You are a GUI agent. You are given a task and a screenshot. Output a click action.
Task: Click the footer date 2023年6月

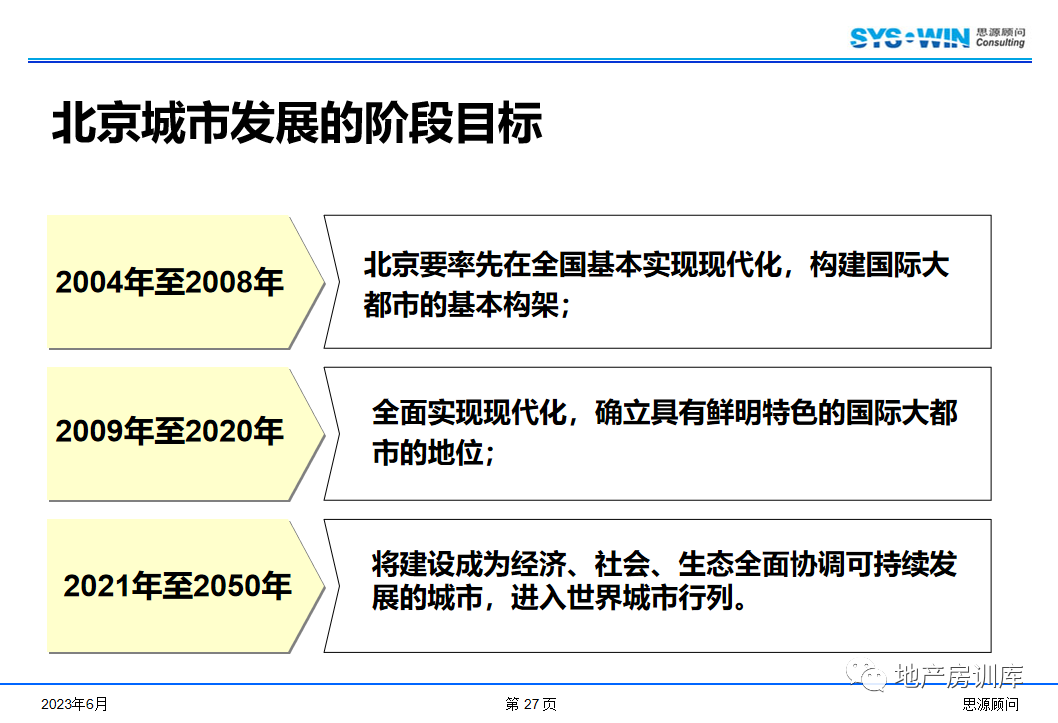coord(74,704)
